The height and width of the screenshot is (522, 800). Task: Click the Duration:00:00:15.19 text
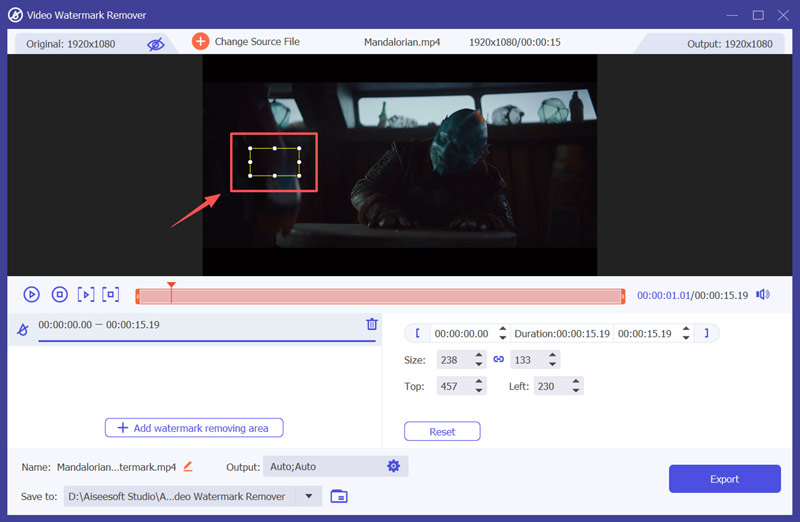562,334
